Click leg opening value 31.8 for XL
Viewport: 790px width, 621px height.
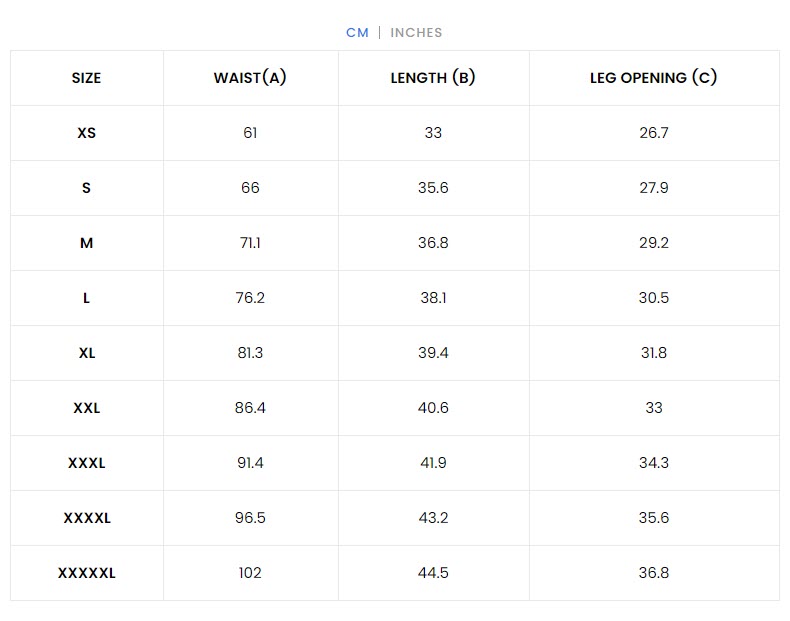654,353
